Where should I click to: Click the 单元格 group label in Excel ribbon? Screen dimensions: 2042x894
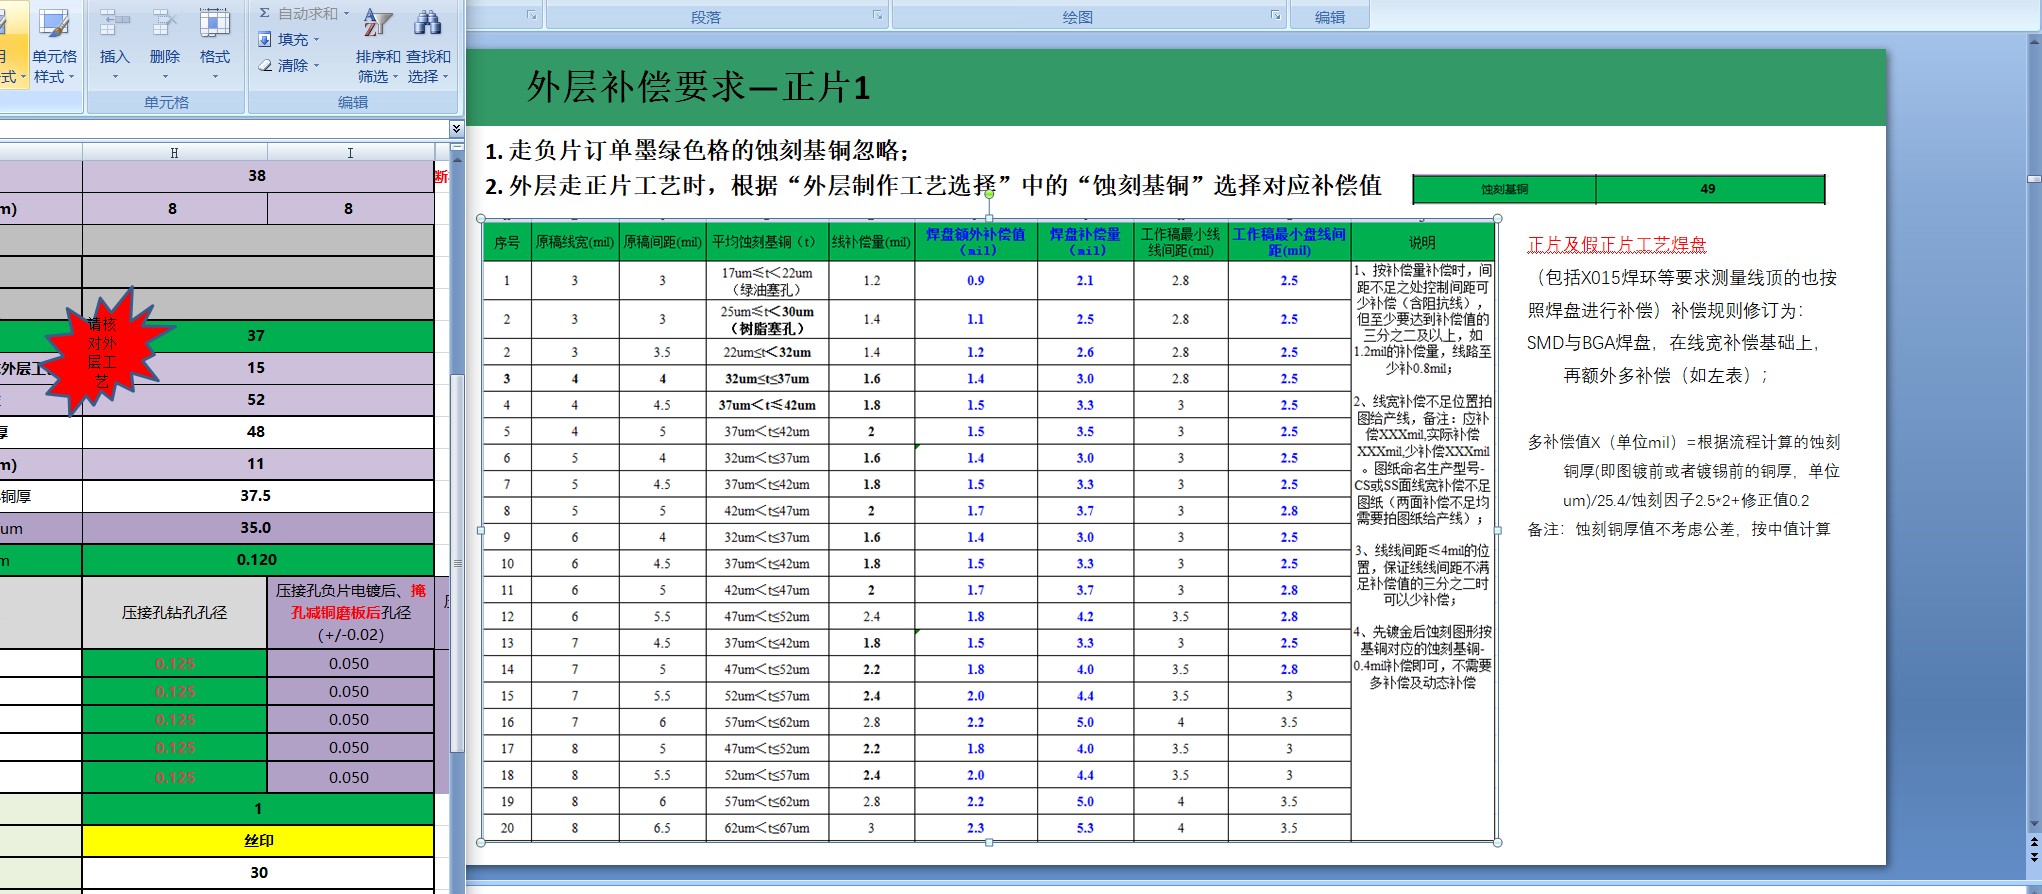166,102
